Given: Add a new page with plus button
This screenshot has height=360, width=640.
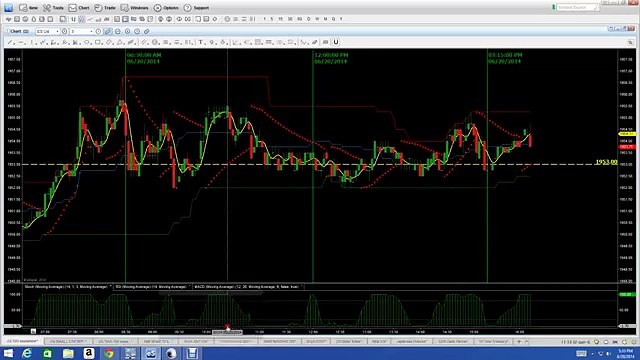Looking at the screenshot, I should point(519,341).
